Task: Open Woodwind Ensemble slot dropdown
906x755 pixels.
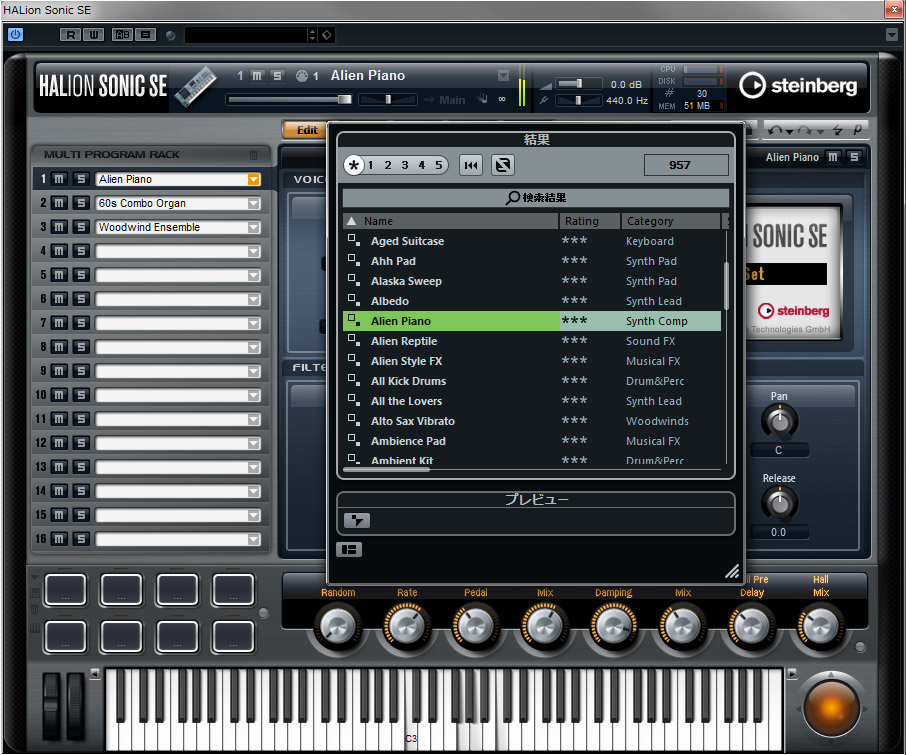Action: (x=254, y=228)
